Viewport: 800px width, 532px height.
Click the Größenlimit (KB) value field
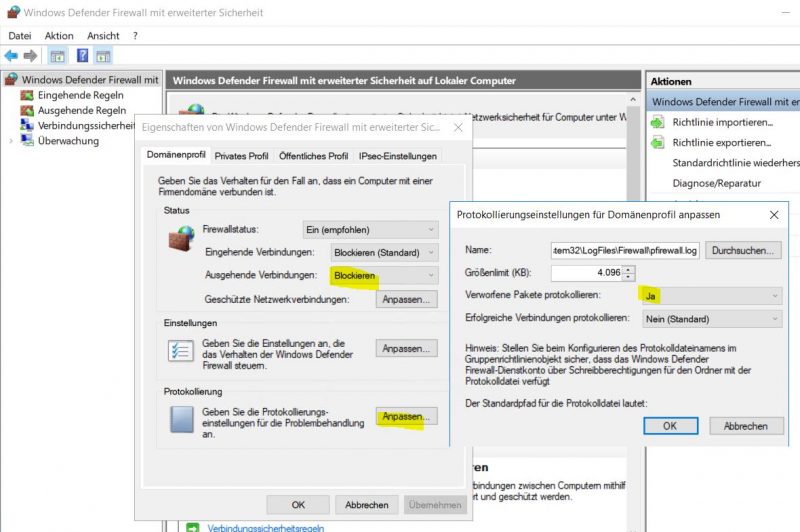587,273
